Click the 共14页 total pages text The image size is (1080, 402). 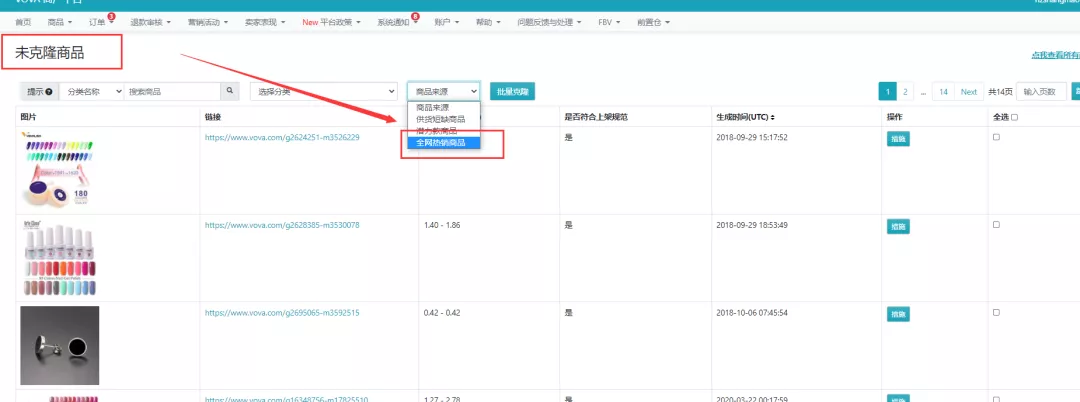point(1000,92)
